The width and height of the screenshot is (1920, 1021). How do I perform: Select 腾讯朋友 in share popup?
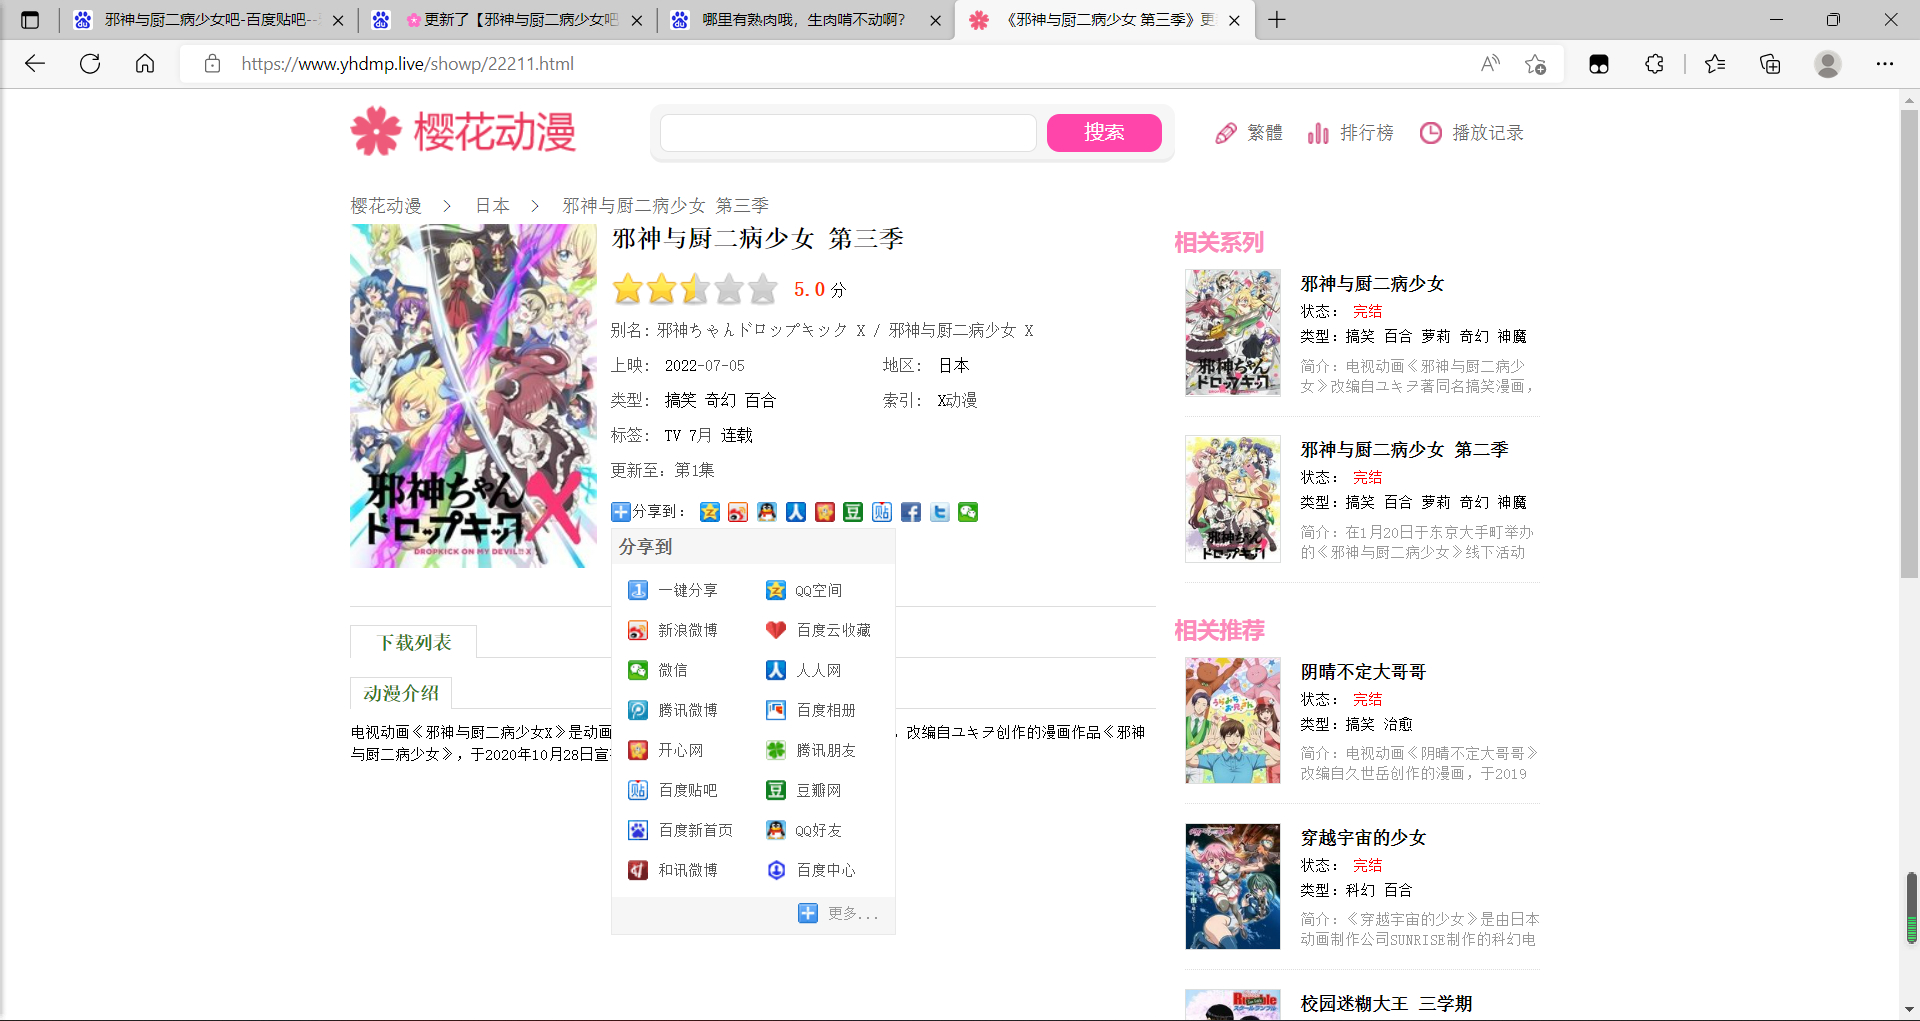pos(811,750)
